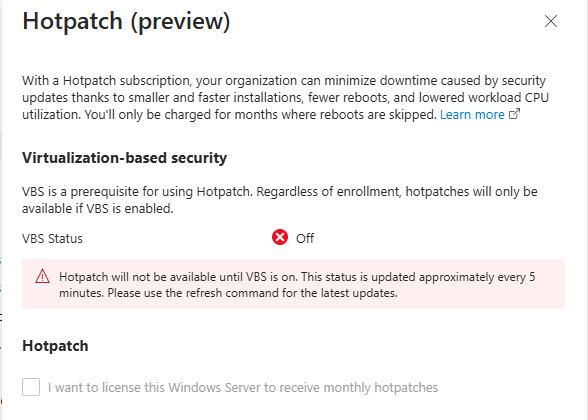The width and height of the screenshot is (588, 420).
Task: Click the 'With a Hotpatch subscription' first line
Action: coord(284,81)
